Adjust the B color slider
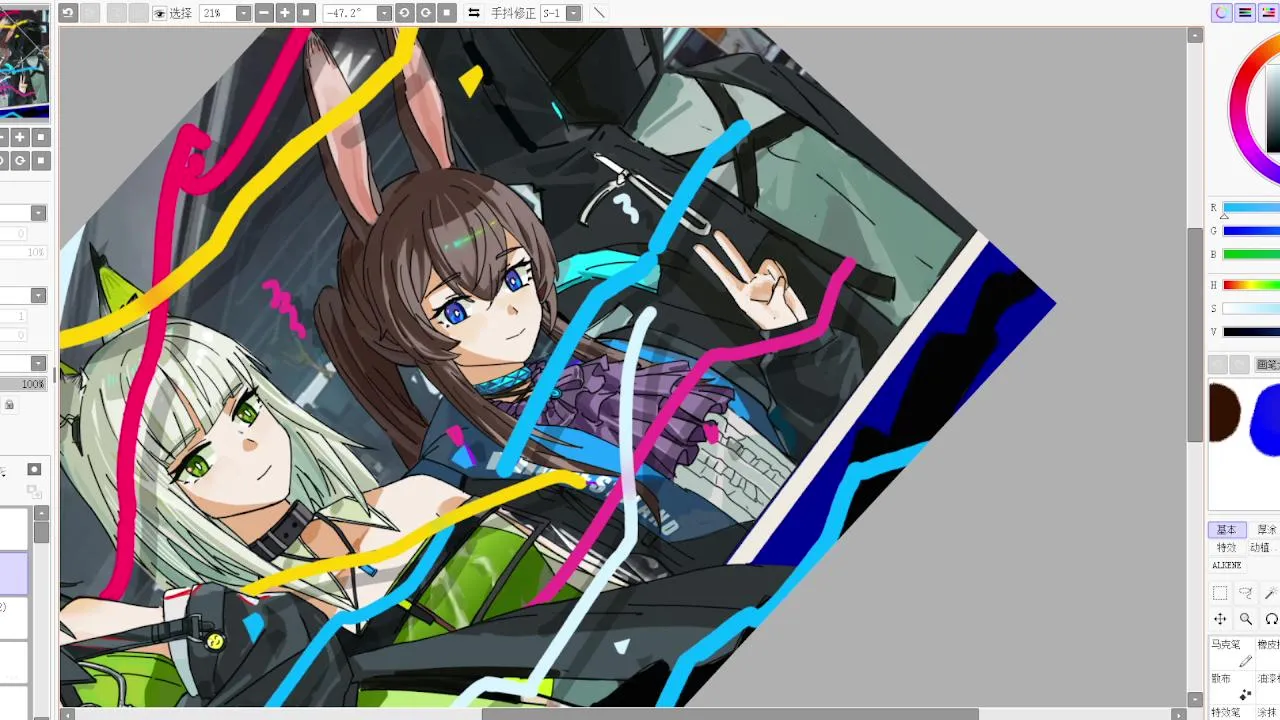The image size is (1280, 720). click(x=1250, y=255)
